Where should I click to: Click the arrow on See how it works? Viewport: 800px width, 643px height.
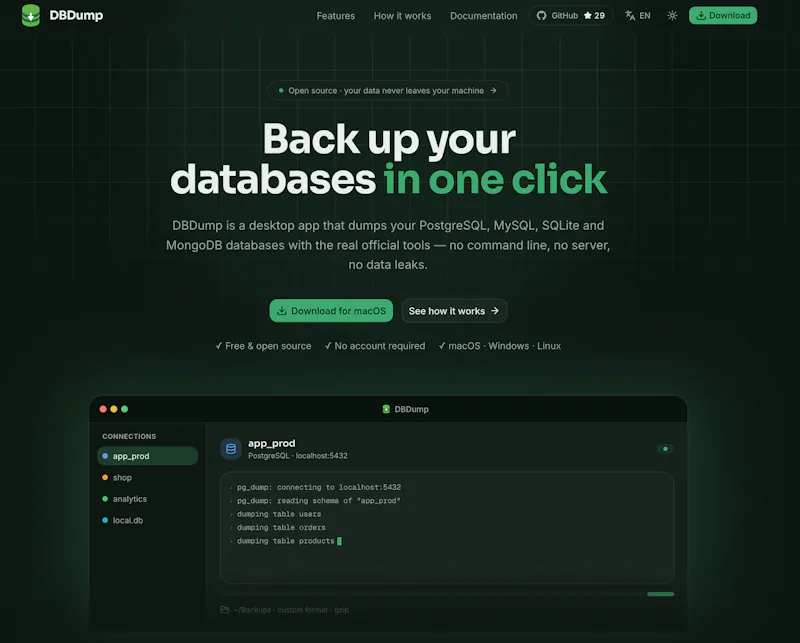point(494,311)
